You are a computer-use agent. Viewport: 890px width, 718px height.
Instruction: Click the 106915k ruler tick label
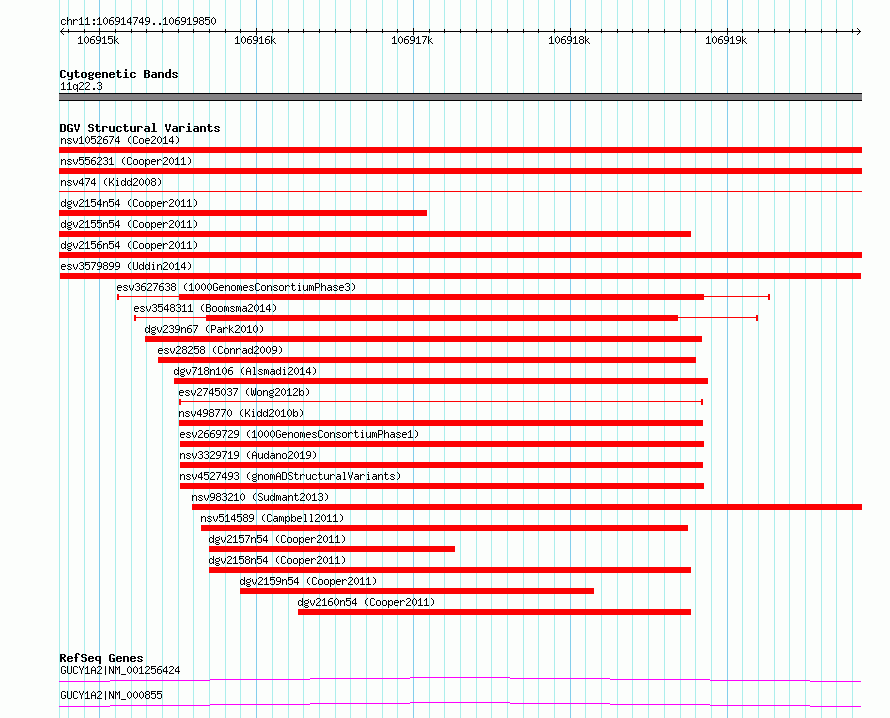(98, 40)
